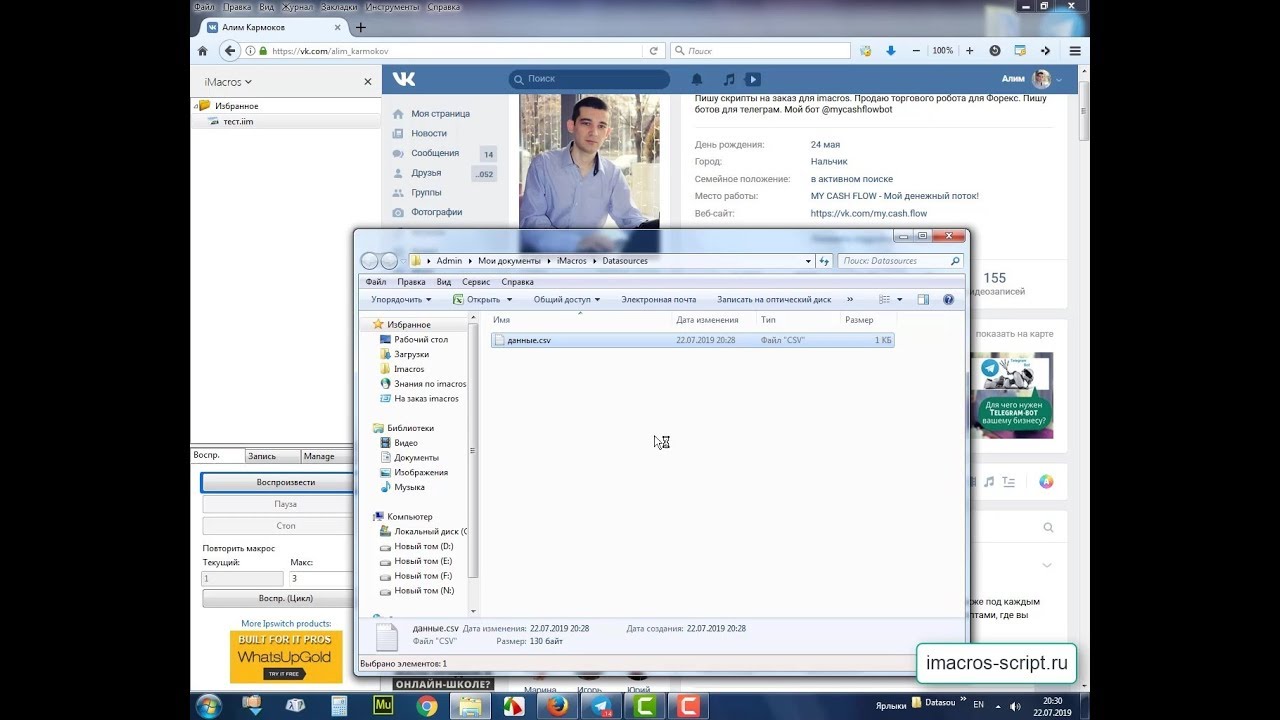Open Группы in the VK menu
Viewport: 1280px width, 720px height.
(x=426, y=192)
